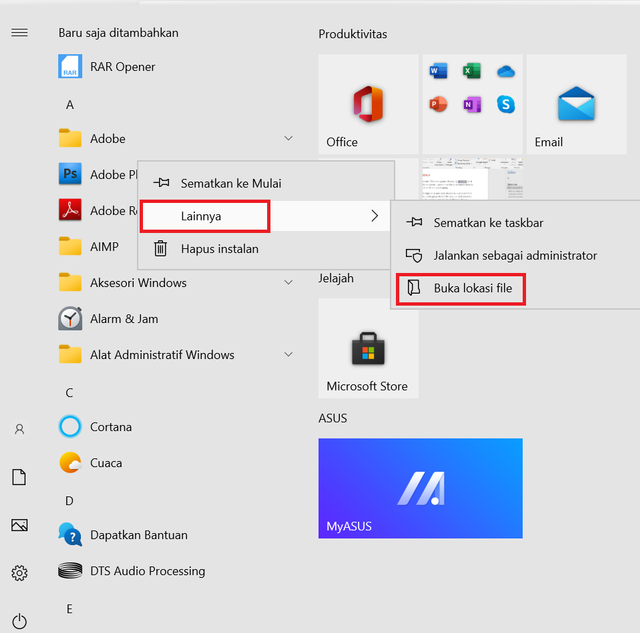This screenshot has width=640, height=633.
Task: Click the Office tile
Action: 367,104
